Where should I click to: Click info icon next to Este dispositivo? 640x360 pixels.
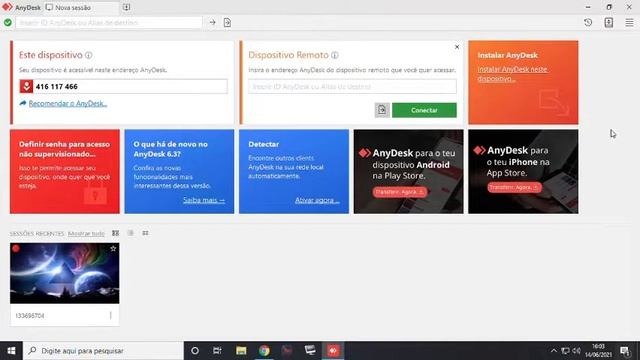89,55
